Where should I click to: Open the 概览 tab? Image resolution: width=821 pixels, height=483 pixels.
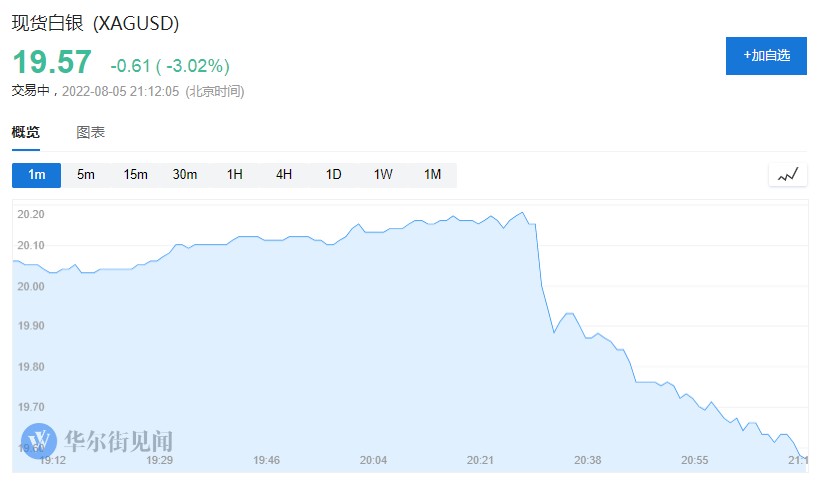(26, 132)
